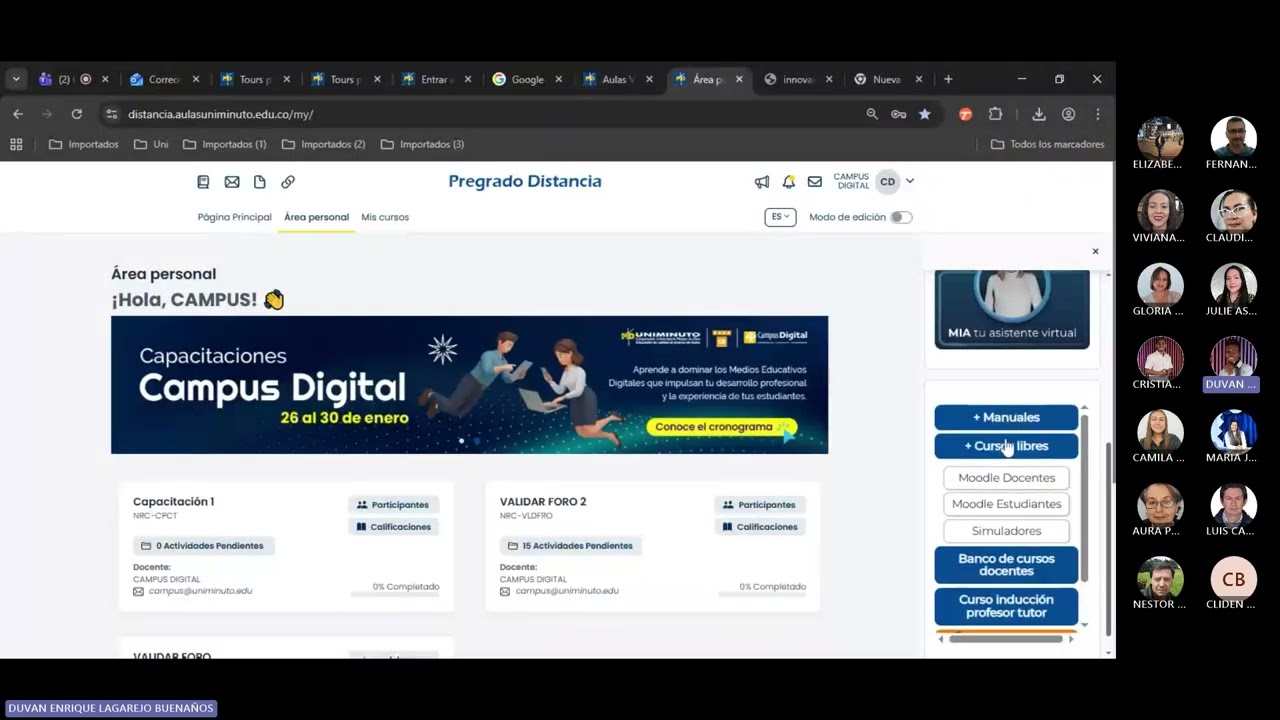Expand the + Cursos libres menu
Viewport: 1280px width, 720px height.
click(x=1006, y=446)
